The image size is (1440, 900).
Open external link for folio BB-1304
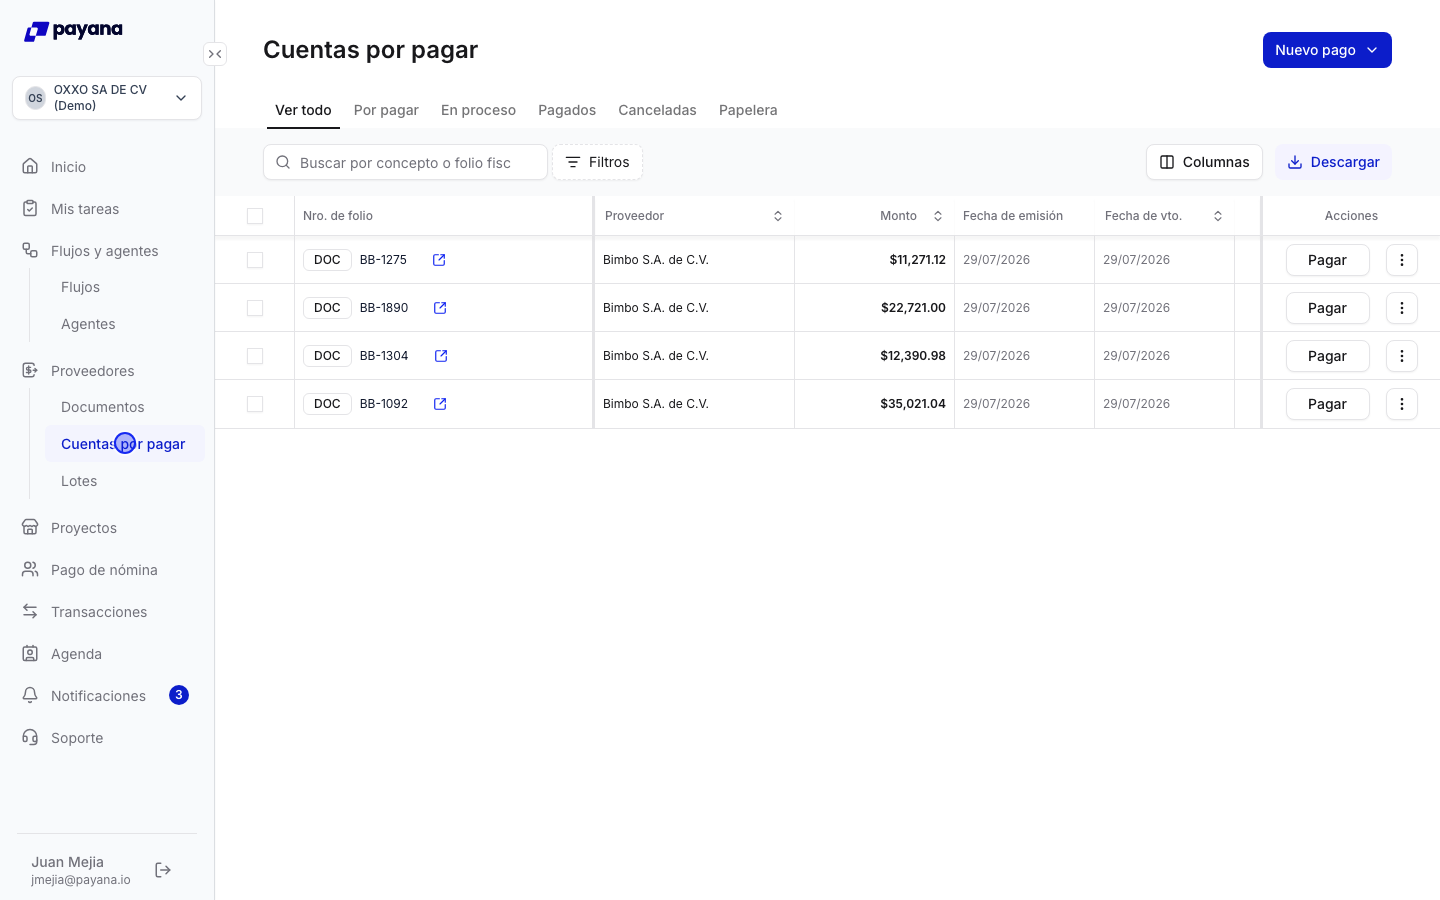(x=441, y=356)
